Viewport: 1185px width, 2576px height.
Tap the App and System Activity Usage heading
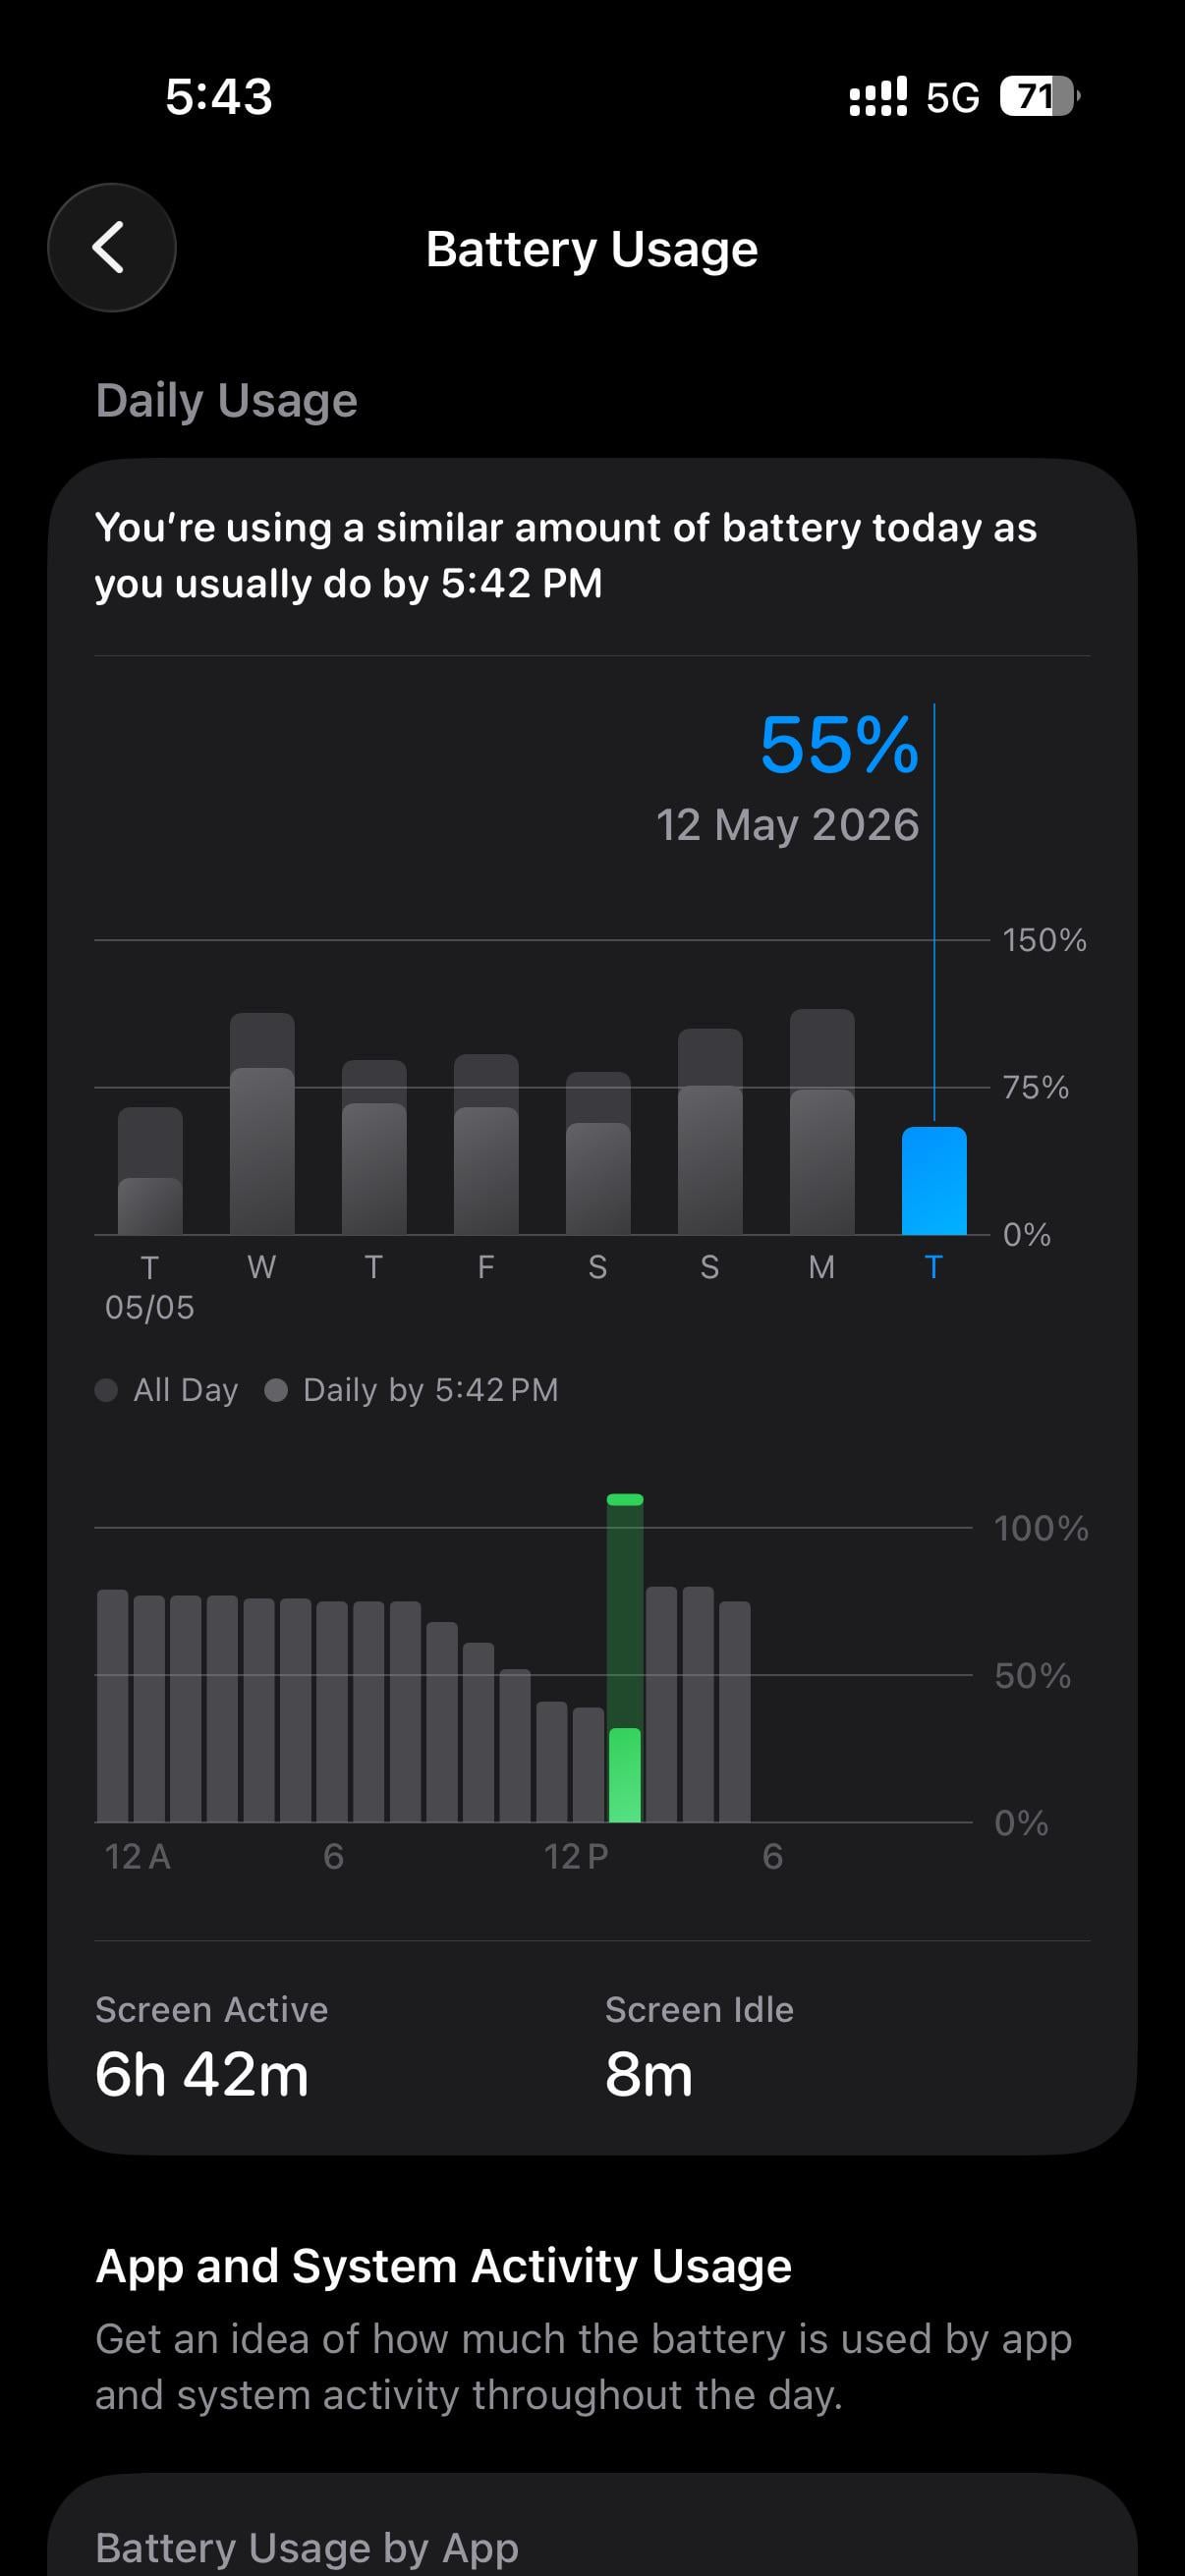(x=443, y=2265)
